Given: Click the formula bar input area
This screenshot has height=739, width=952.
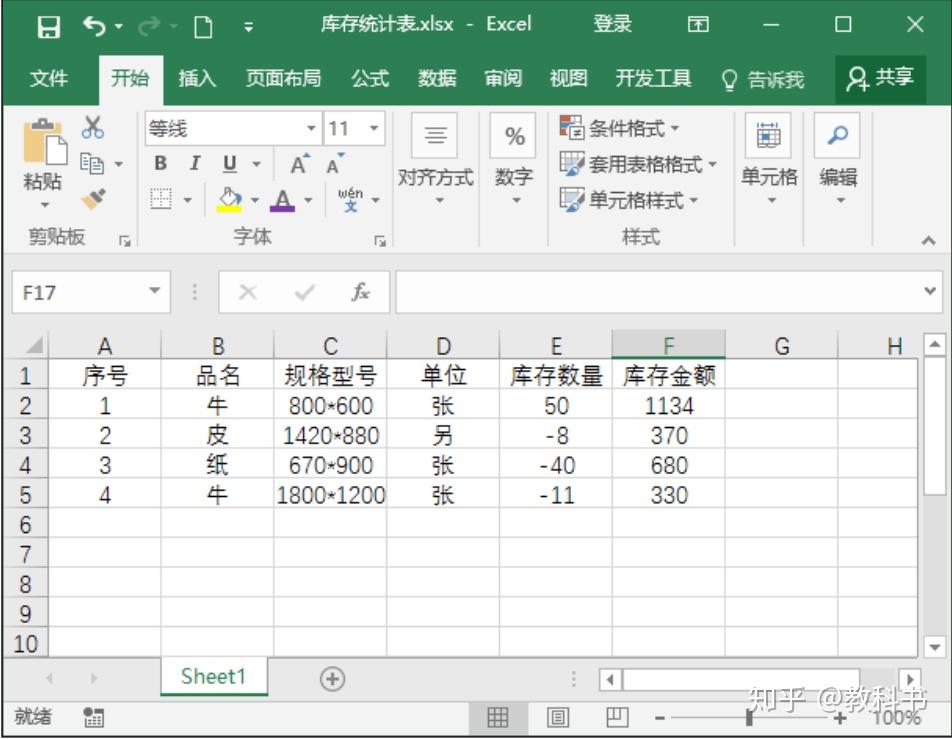Looking at the screenshot, I should click(658, 292).
